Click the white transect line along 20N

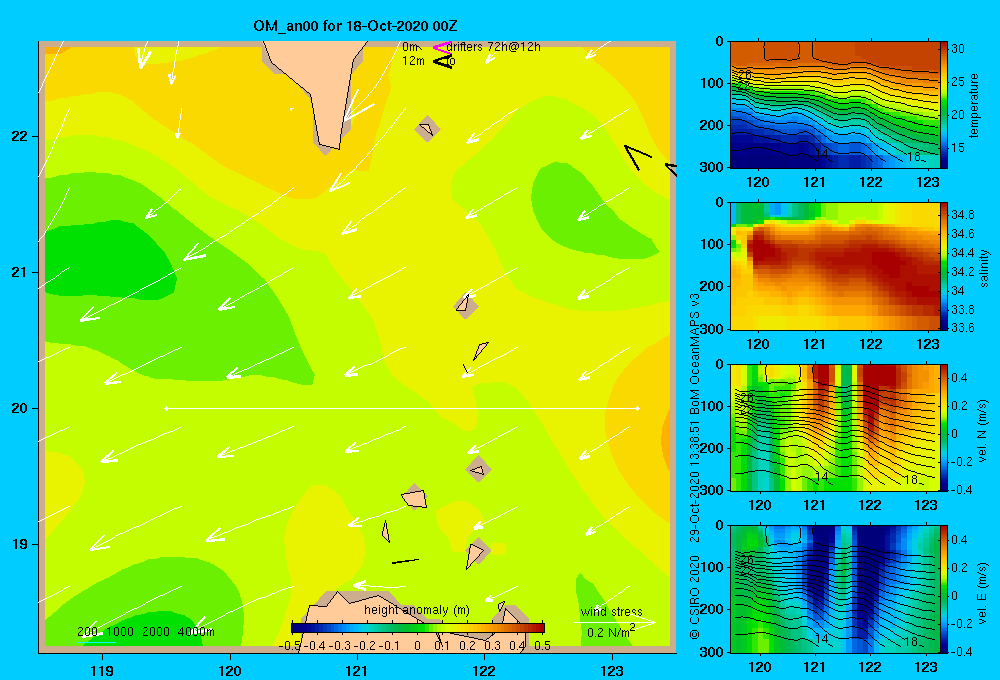402,408
